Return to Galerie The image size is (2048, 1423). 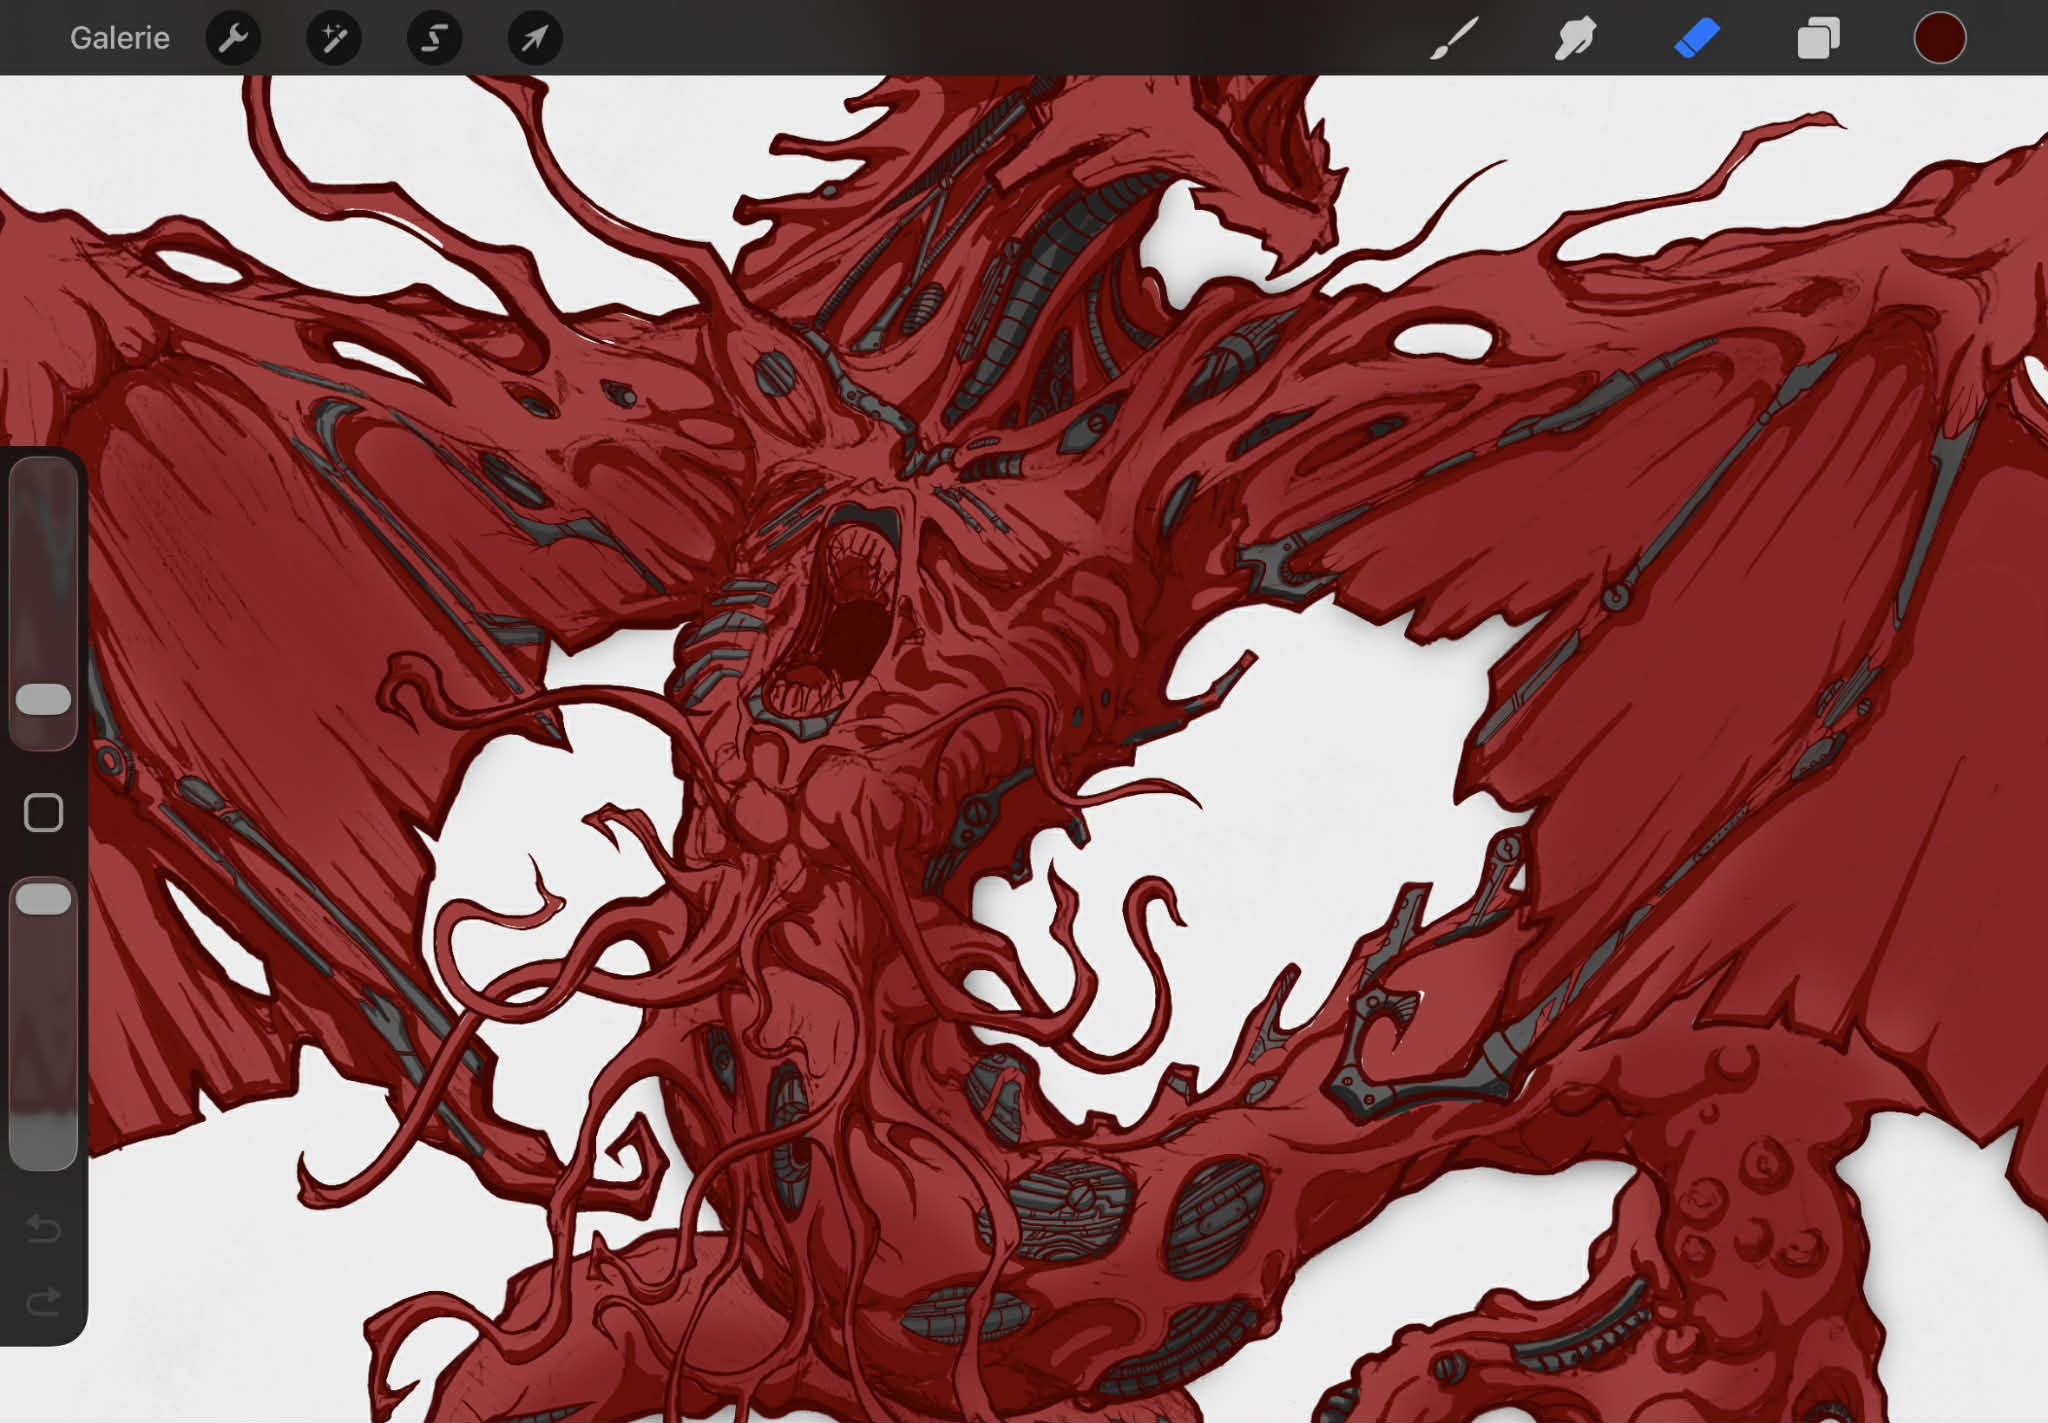(x=119, y=38)
